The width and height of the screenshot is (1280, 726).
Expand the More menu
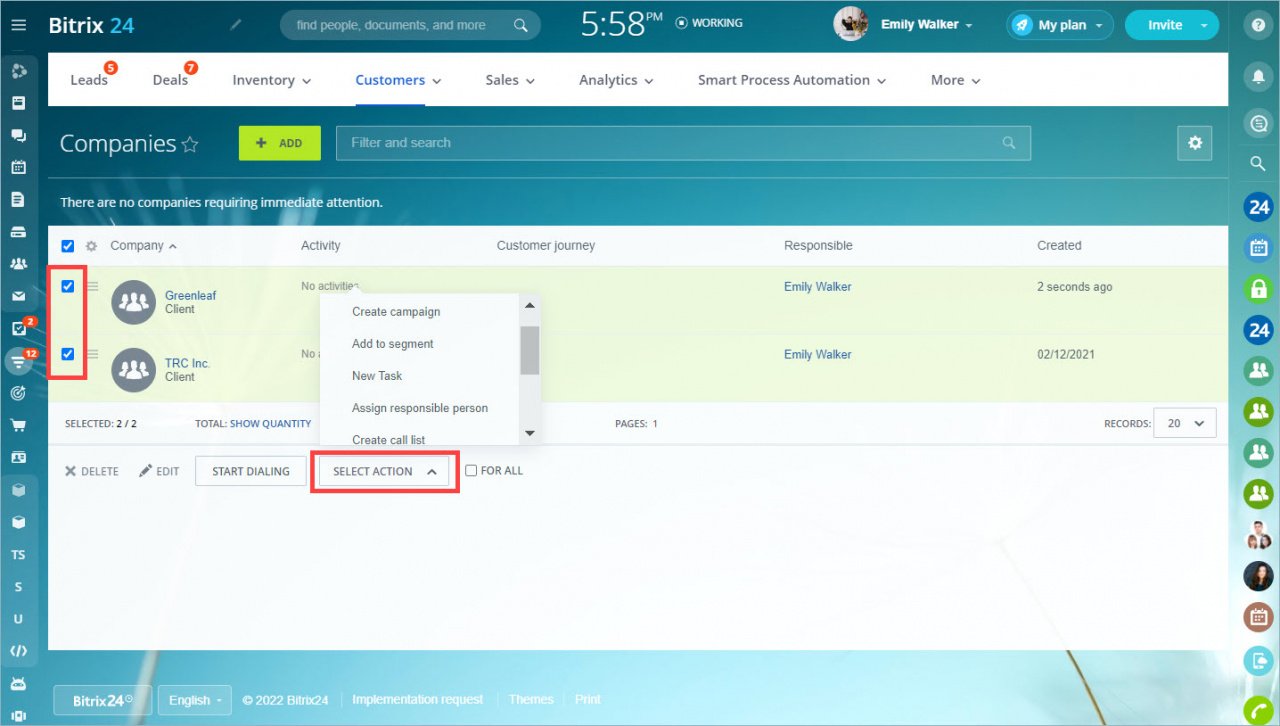click(x=955, y=80)
